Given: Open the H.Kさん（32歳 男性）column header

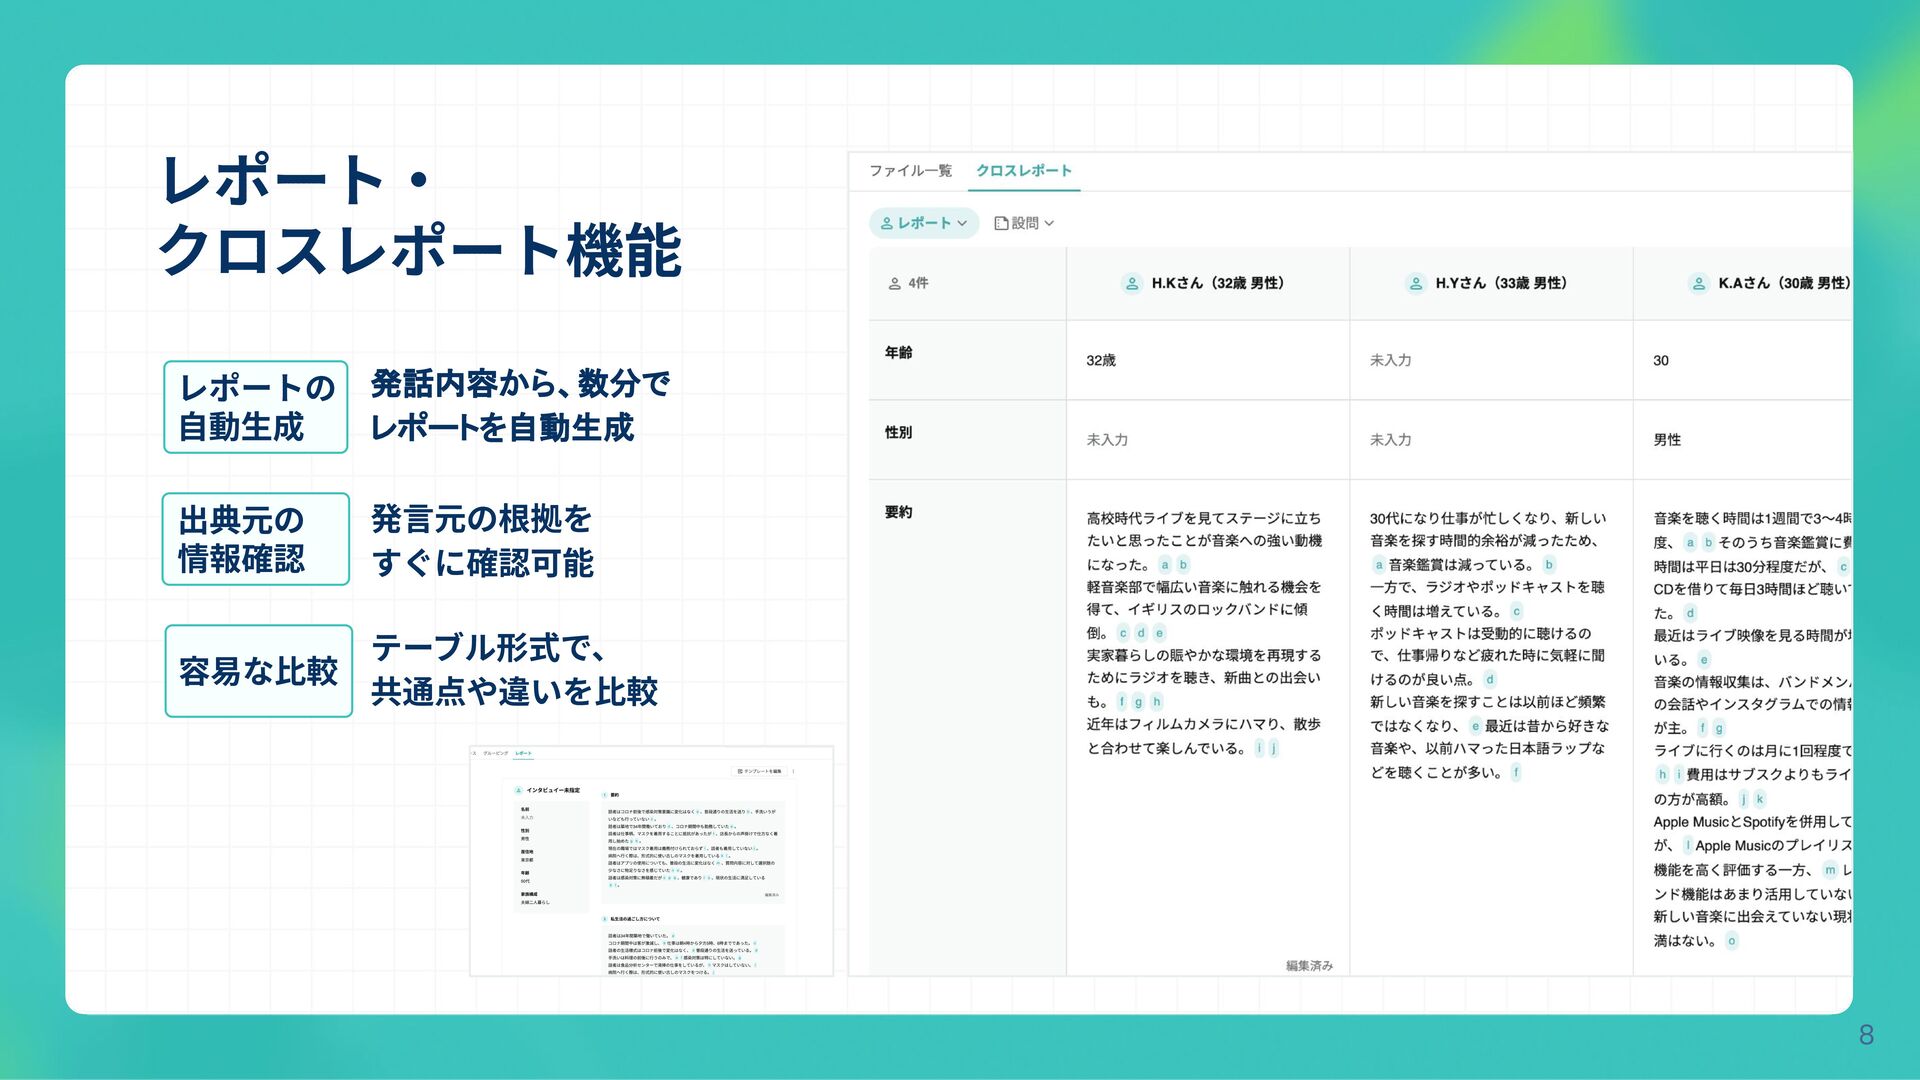Looking at the screenshot, I should tap(1208, 284).
